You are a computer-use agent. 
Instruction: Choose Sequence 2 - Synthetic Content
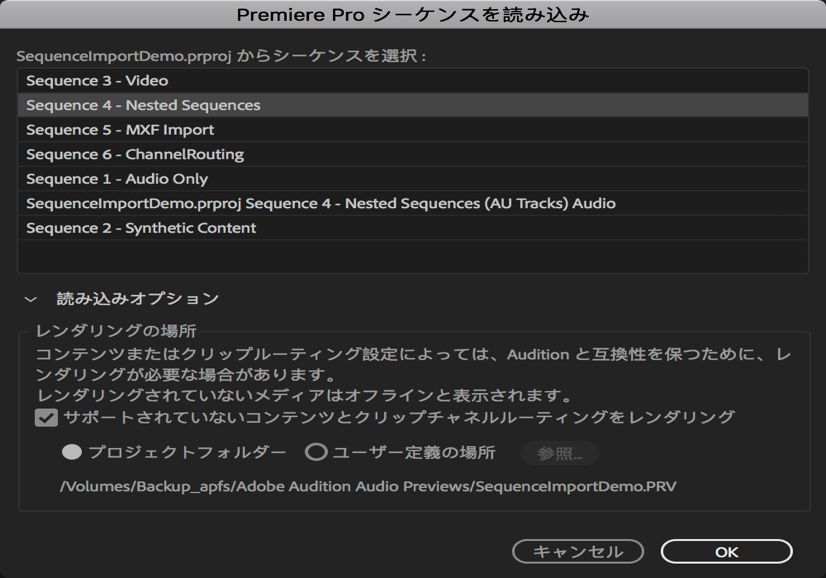[x=413, y=228]
